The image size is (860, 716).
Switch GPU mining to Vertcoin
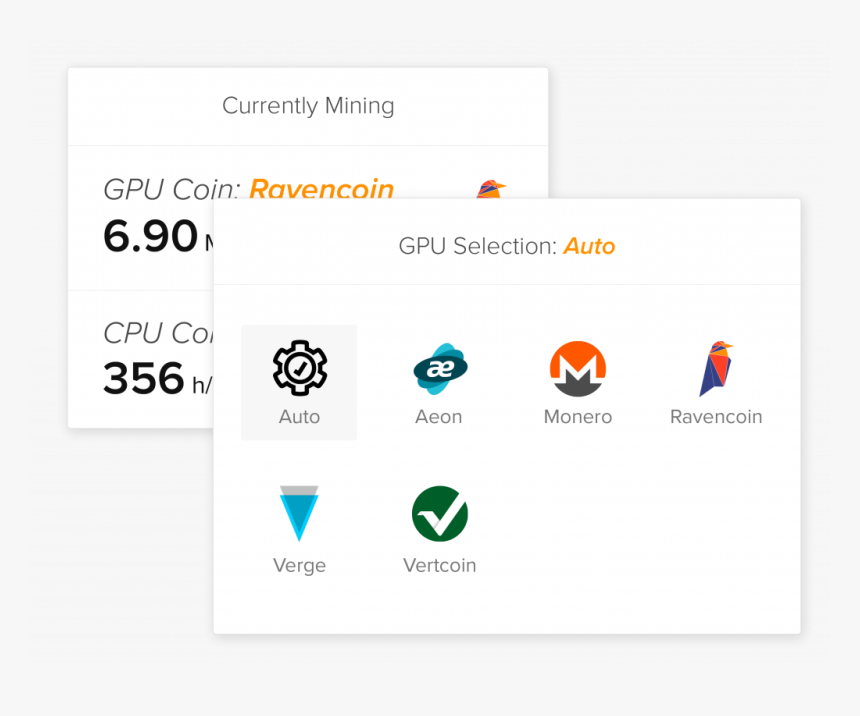tap(440, 527)
